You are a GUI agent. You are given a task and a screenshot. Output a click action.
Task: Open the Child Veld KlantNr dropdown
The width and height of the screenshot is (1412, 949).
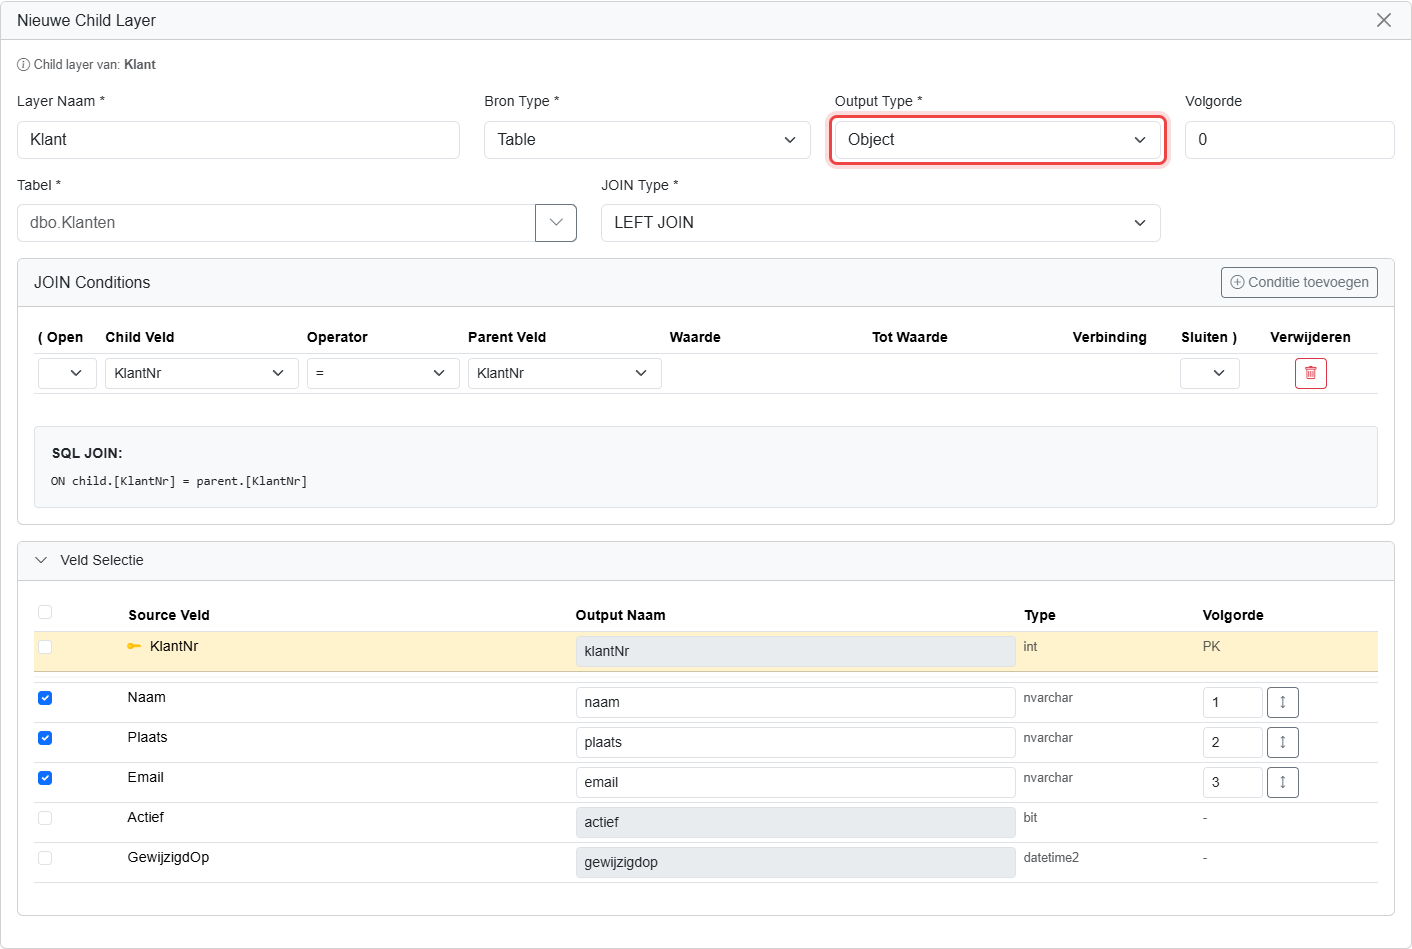click(202, 373)
